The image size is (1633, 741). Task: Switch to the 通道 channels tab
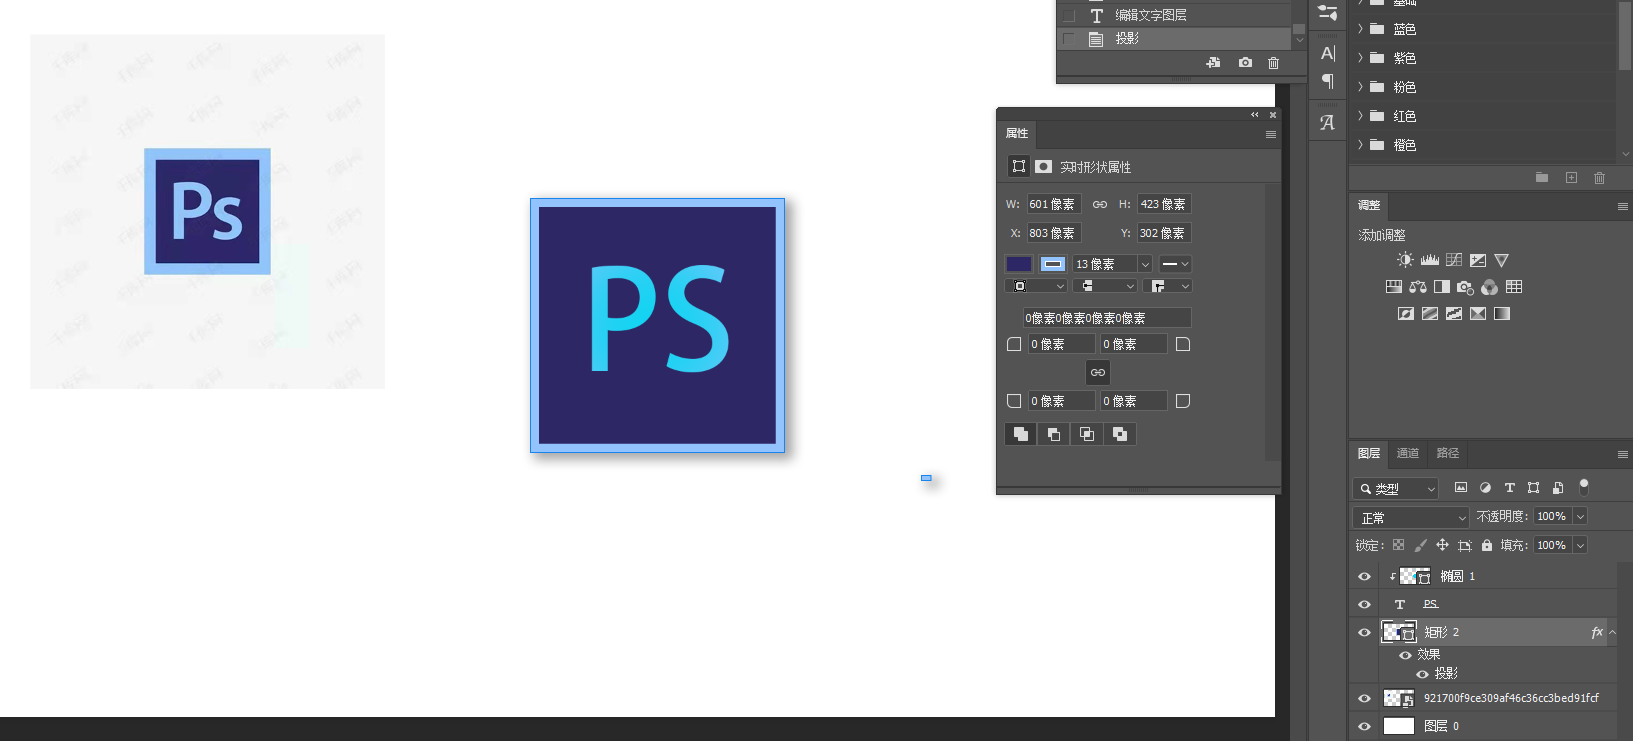click(1408, 453)
